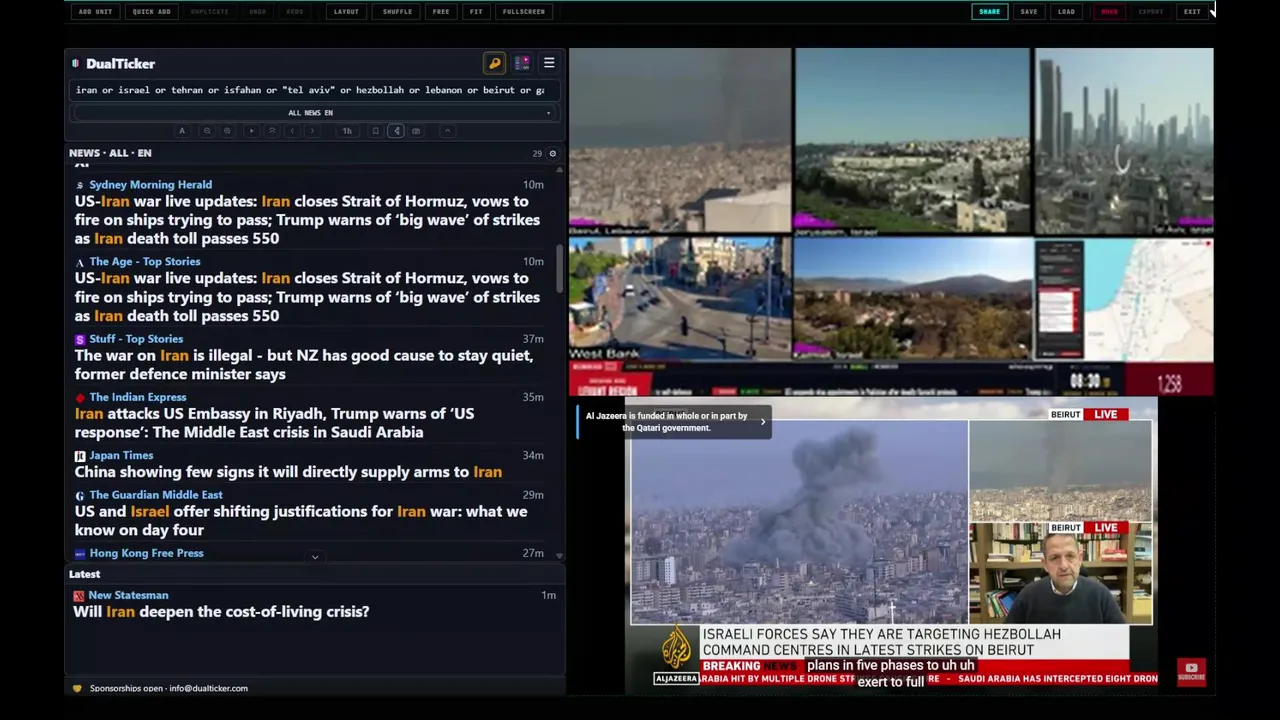Open the DualTicker hamburger menu
1280x720 pixels.
point(549,63)
